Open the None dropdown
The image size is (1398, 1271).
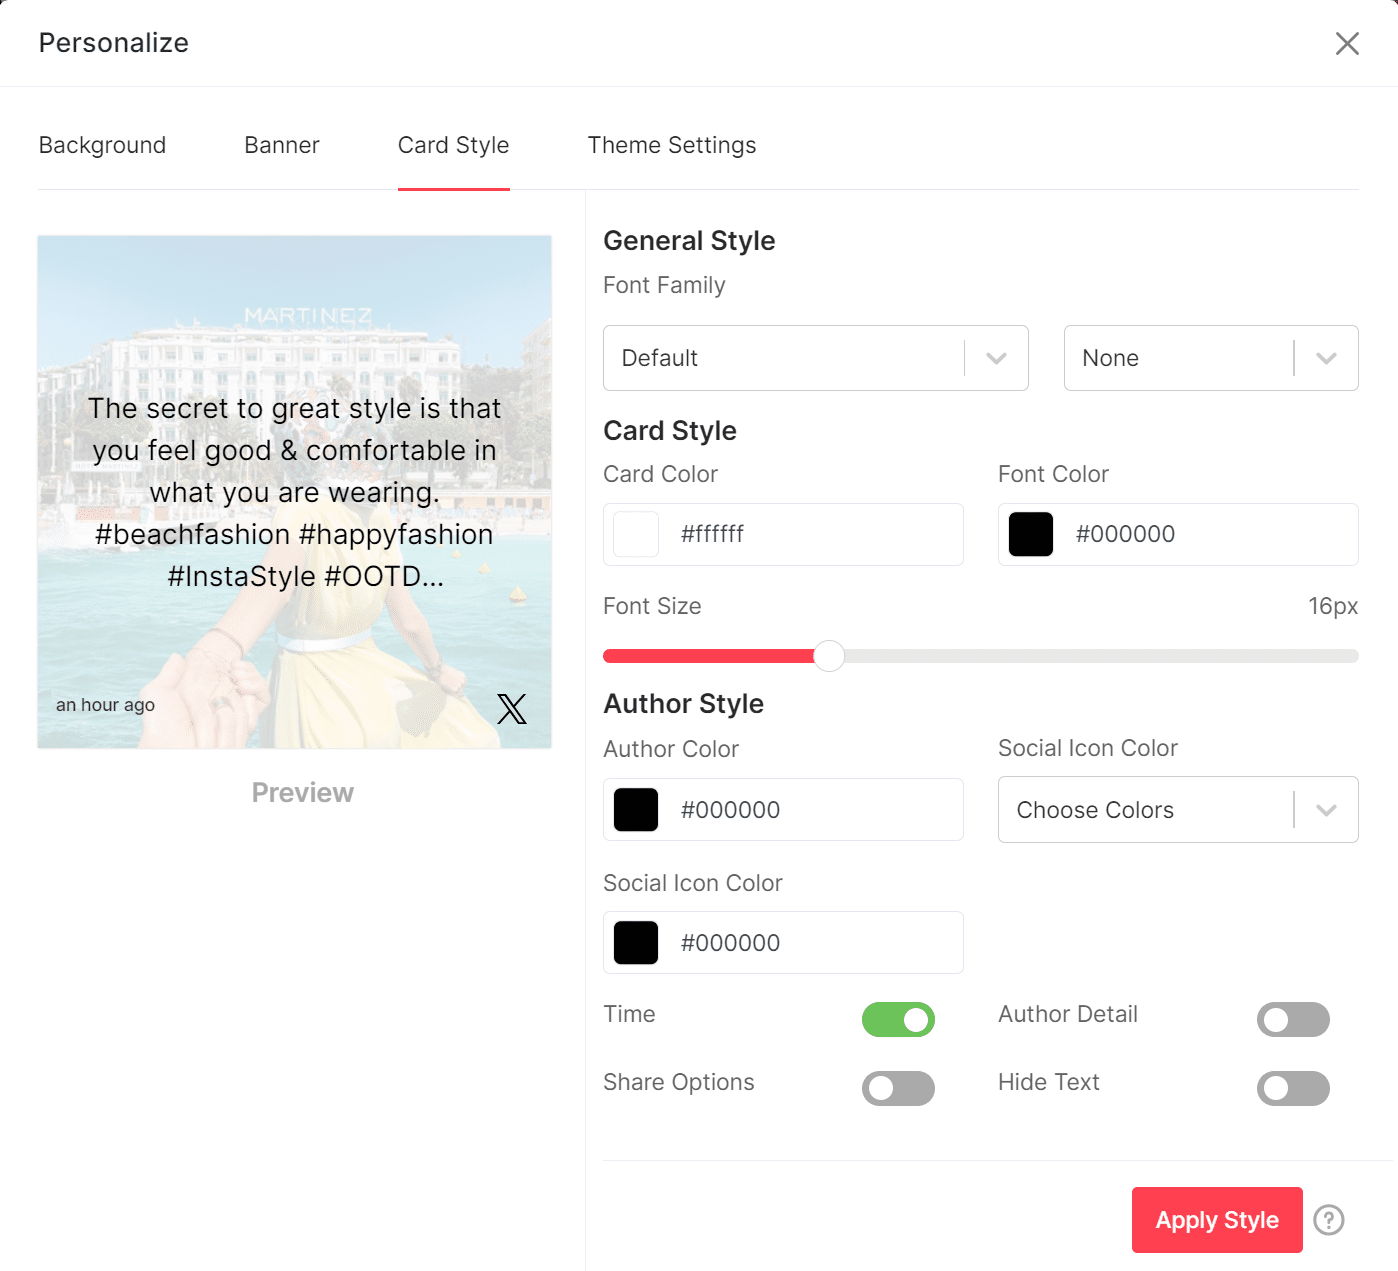click(1210, 358)
